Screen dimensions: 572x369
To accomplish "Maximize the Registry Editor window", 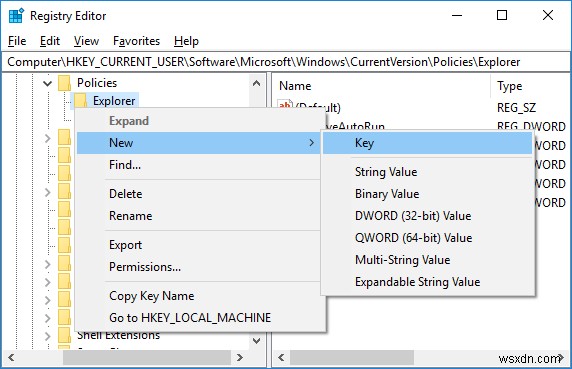I will [502, 15].
